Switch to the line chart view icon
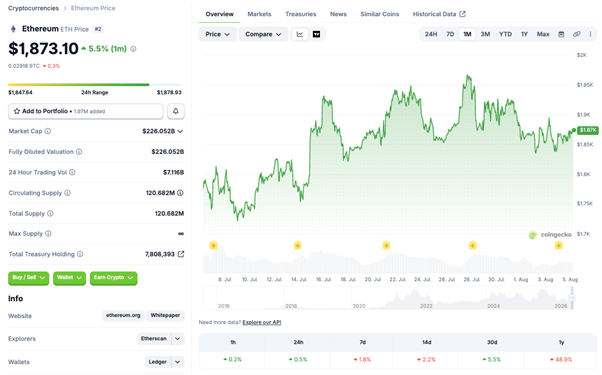This screenshot has width=602, height=375. (300, 34)
